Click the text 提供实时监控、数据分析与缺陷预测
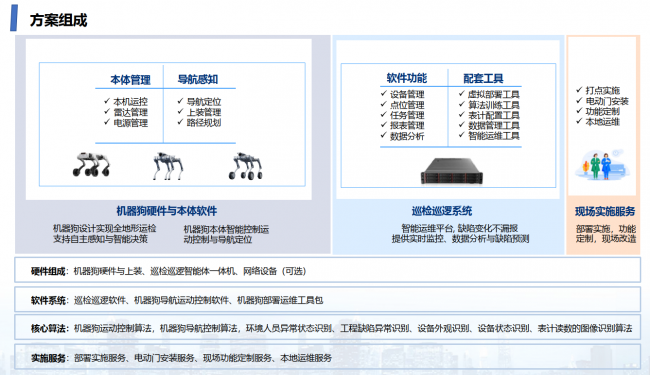 pos(461,239)
